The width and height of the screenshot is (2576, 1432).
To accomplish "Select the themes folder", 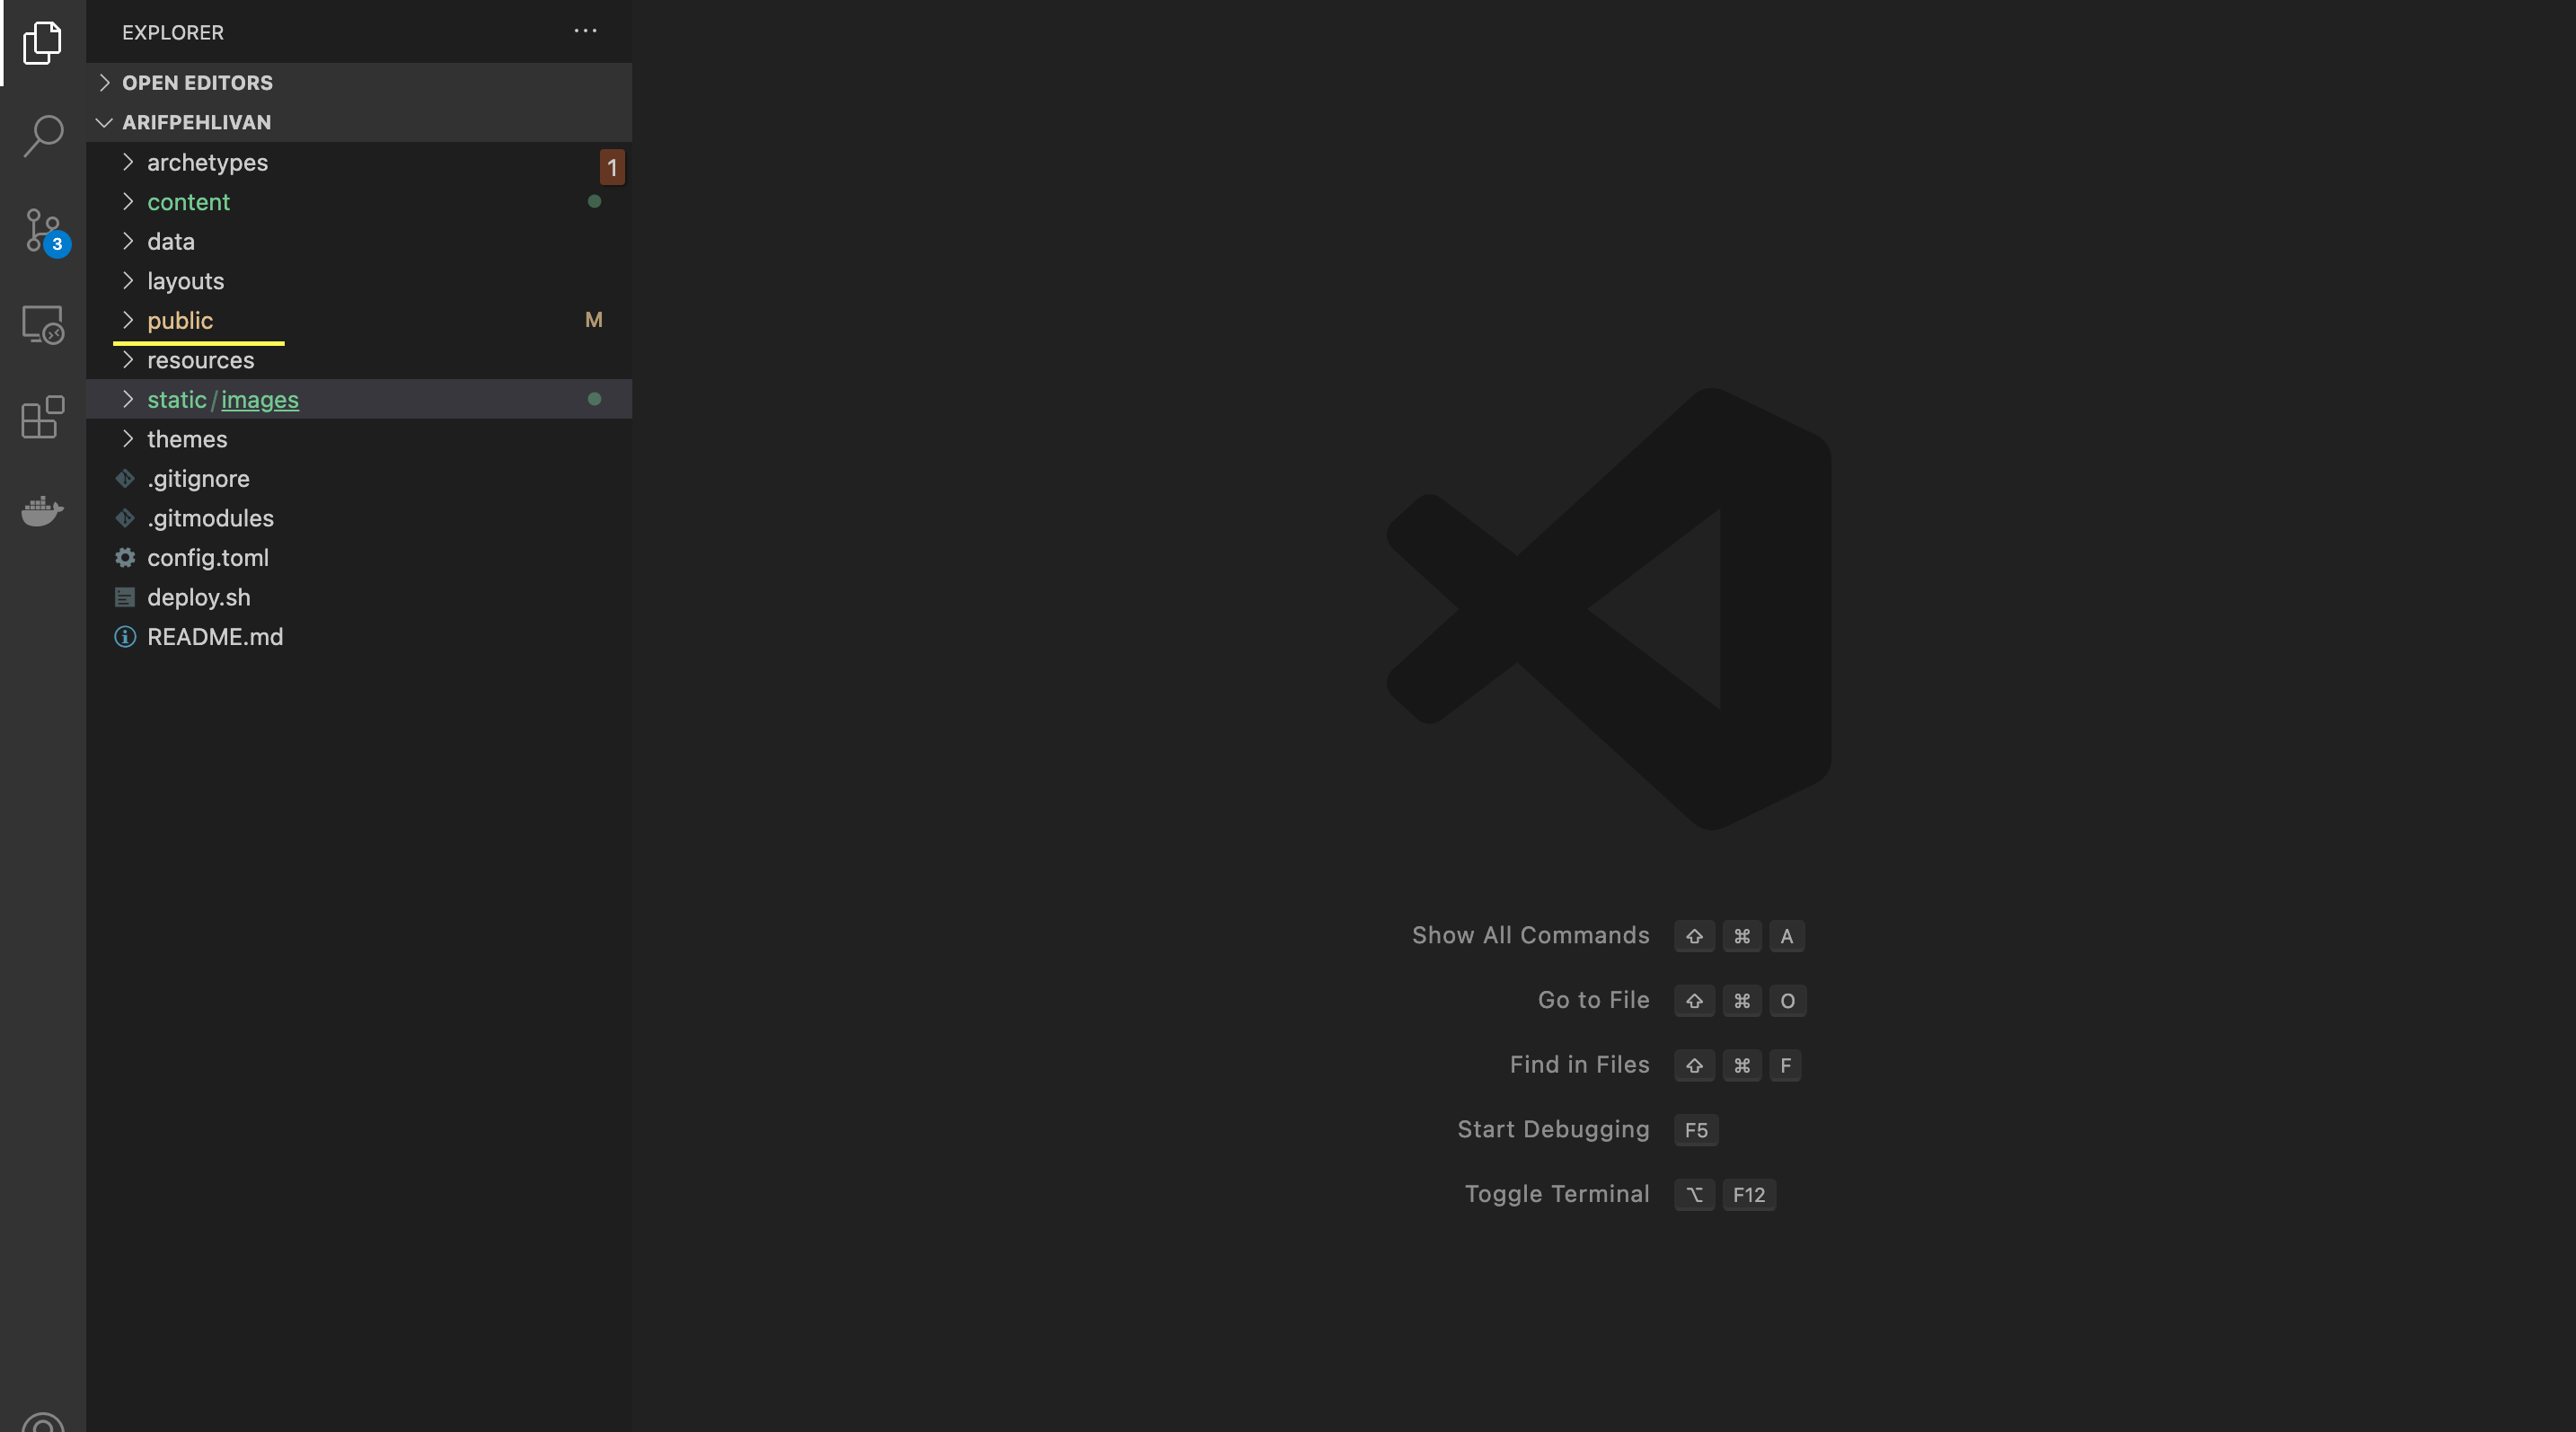I will point(359,439).
